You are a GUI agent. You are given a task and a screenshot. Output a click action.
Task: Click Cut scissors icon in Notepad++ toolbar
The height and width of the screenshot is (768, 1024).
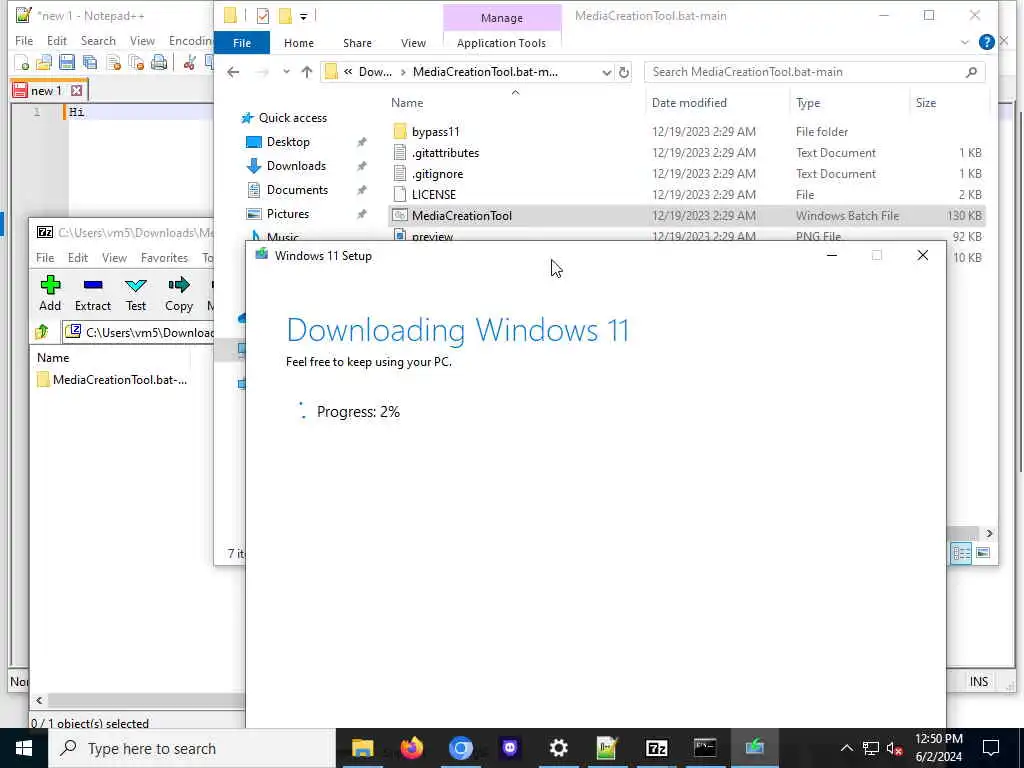tap(189, 63)
